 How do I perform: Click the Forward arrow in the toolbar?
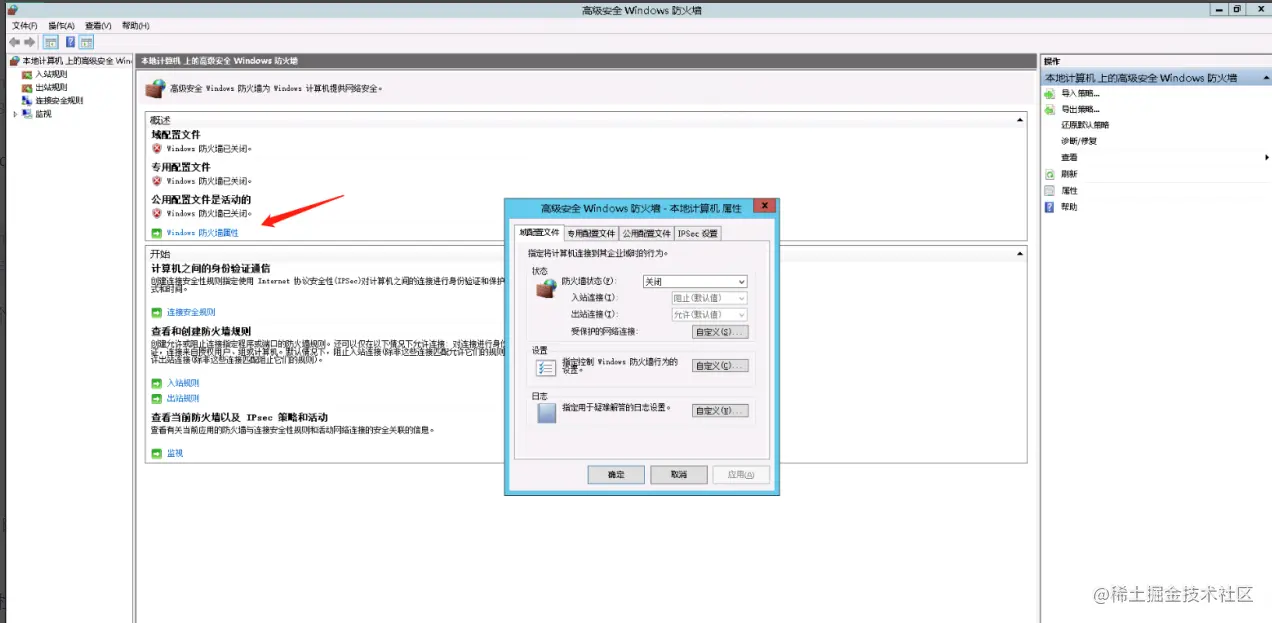tap(30, 42)
